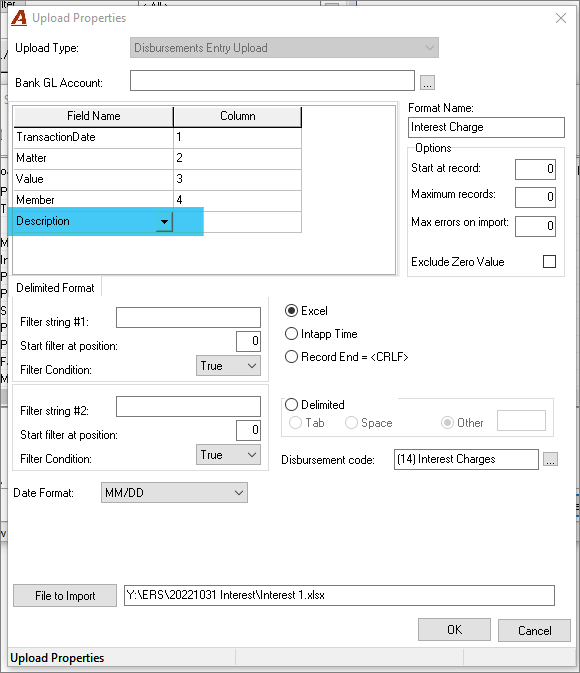This screenshot has width=580, height=673.
Task: Click the column cell of Member containing 4
Action: click(x=237, y=200)
